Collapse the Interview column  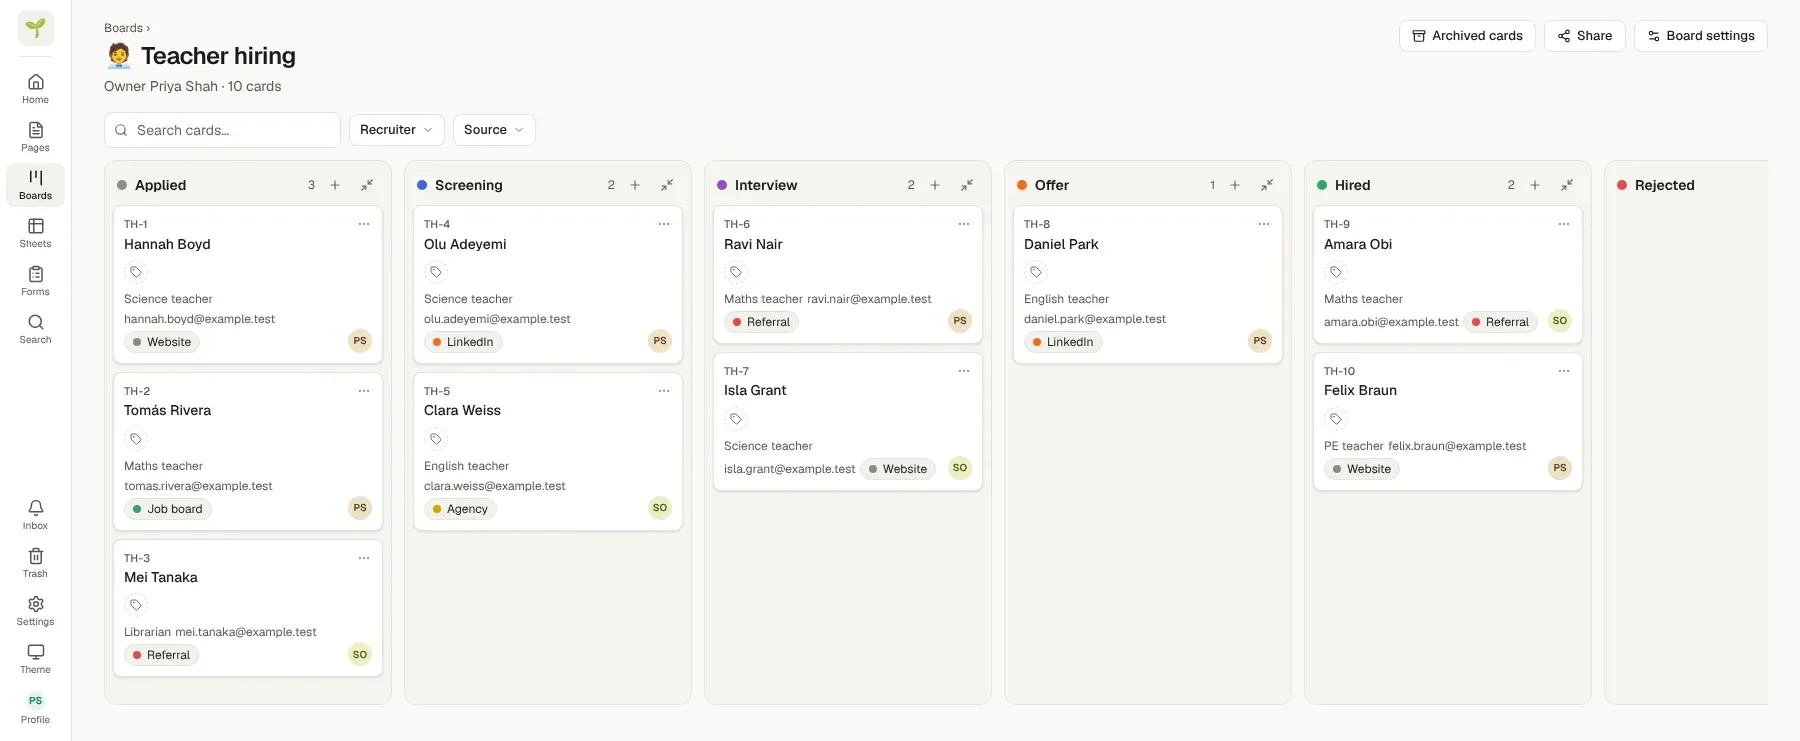967,185
